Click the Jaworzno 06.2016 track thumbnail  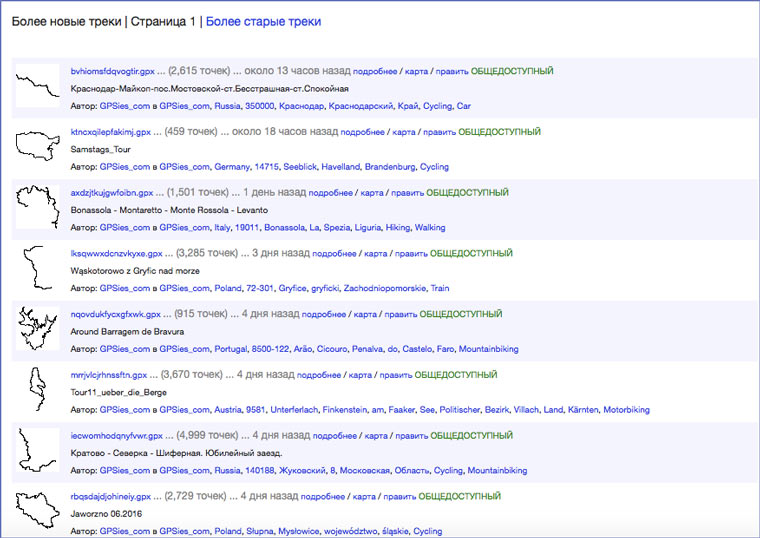37,510
